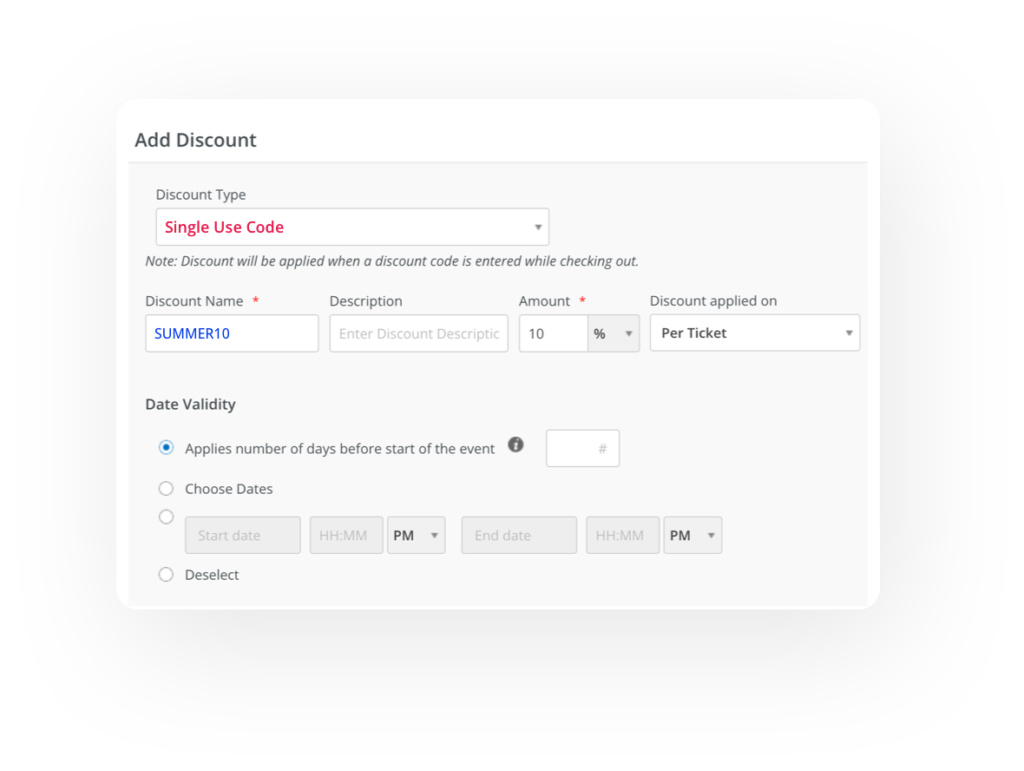
Task: Select the Choose Dates radio option
Action: (x=167, y=489)
